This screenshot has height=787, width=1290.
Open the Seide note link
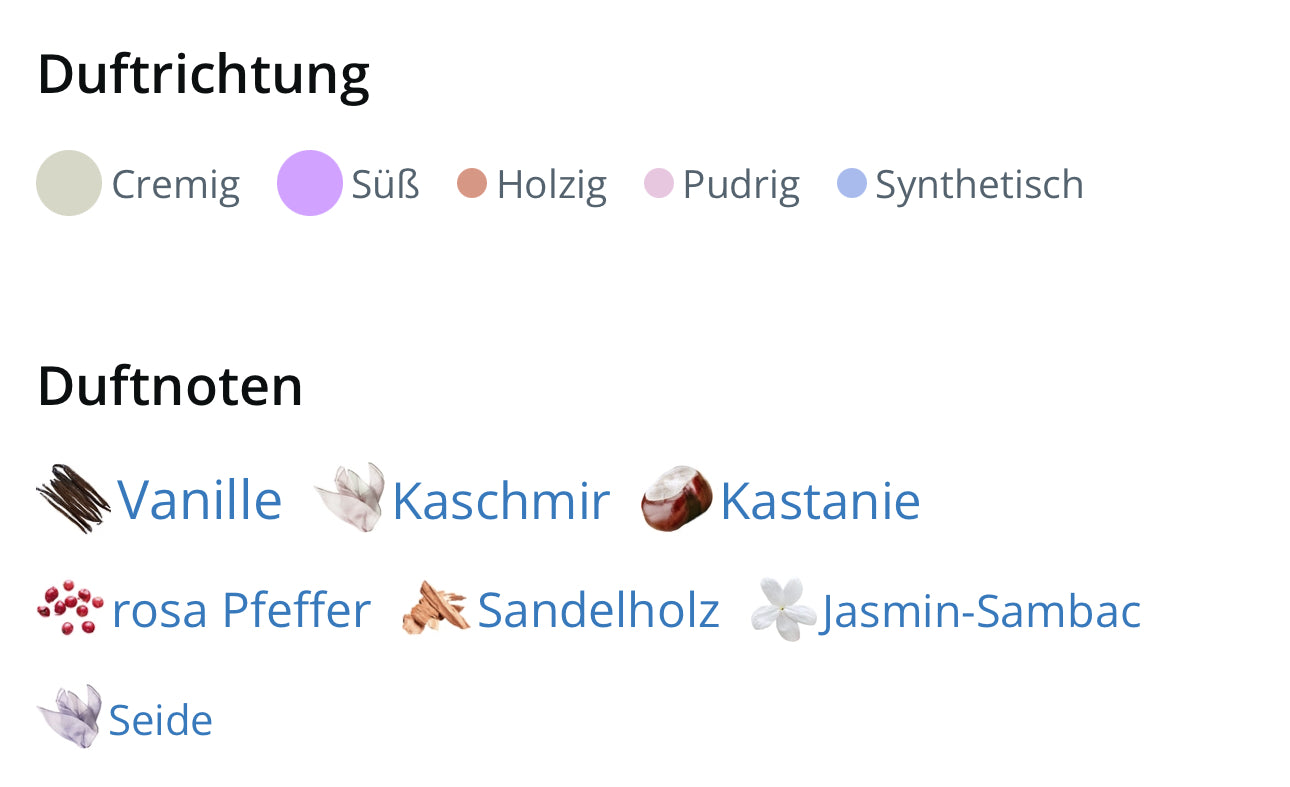(160, 720)
